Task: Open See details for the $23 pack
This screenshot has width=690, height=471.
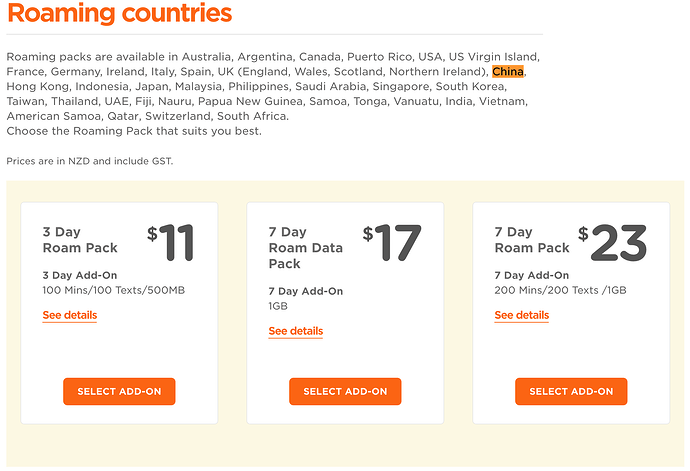Action: [x=521, y=315]
